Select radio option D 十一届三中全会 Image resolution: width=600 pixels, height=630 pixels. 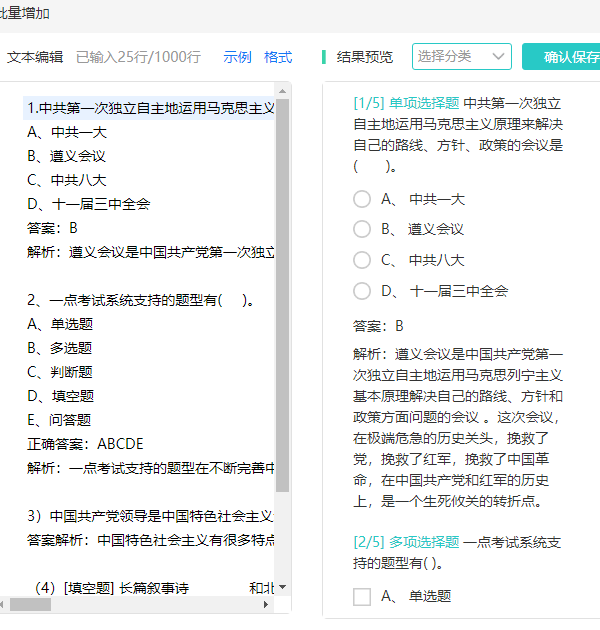362,290
